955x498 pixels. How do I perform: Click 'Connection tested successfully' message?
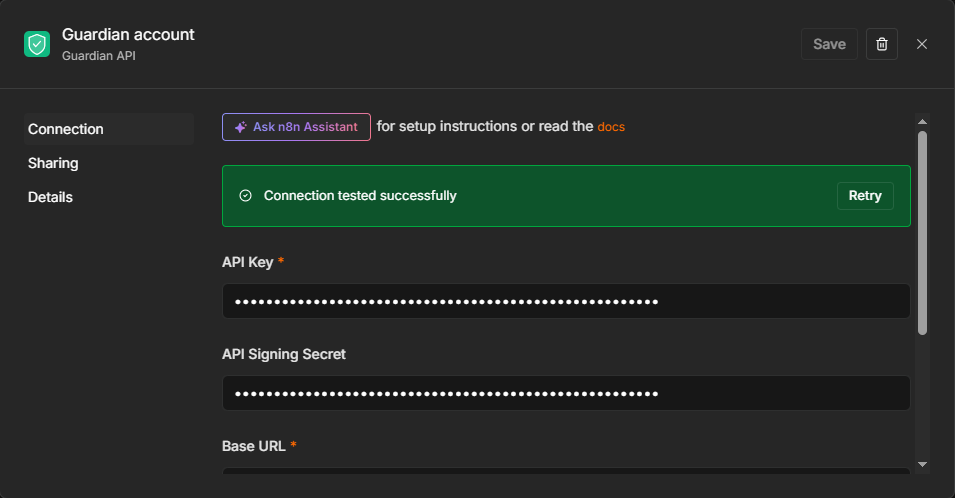point(360,195)
